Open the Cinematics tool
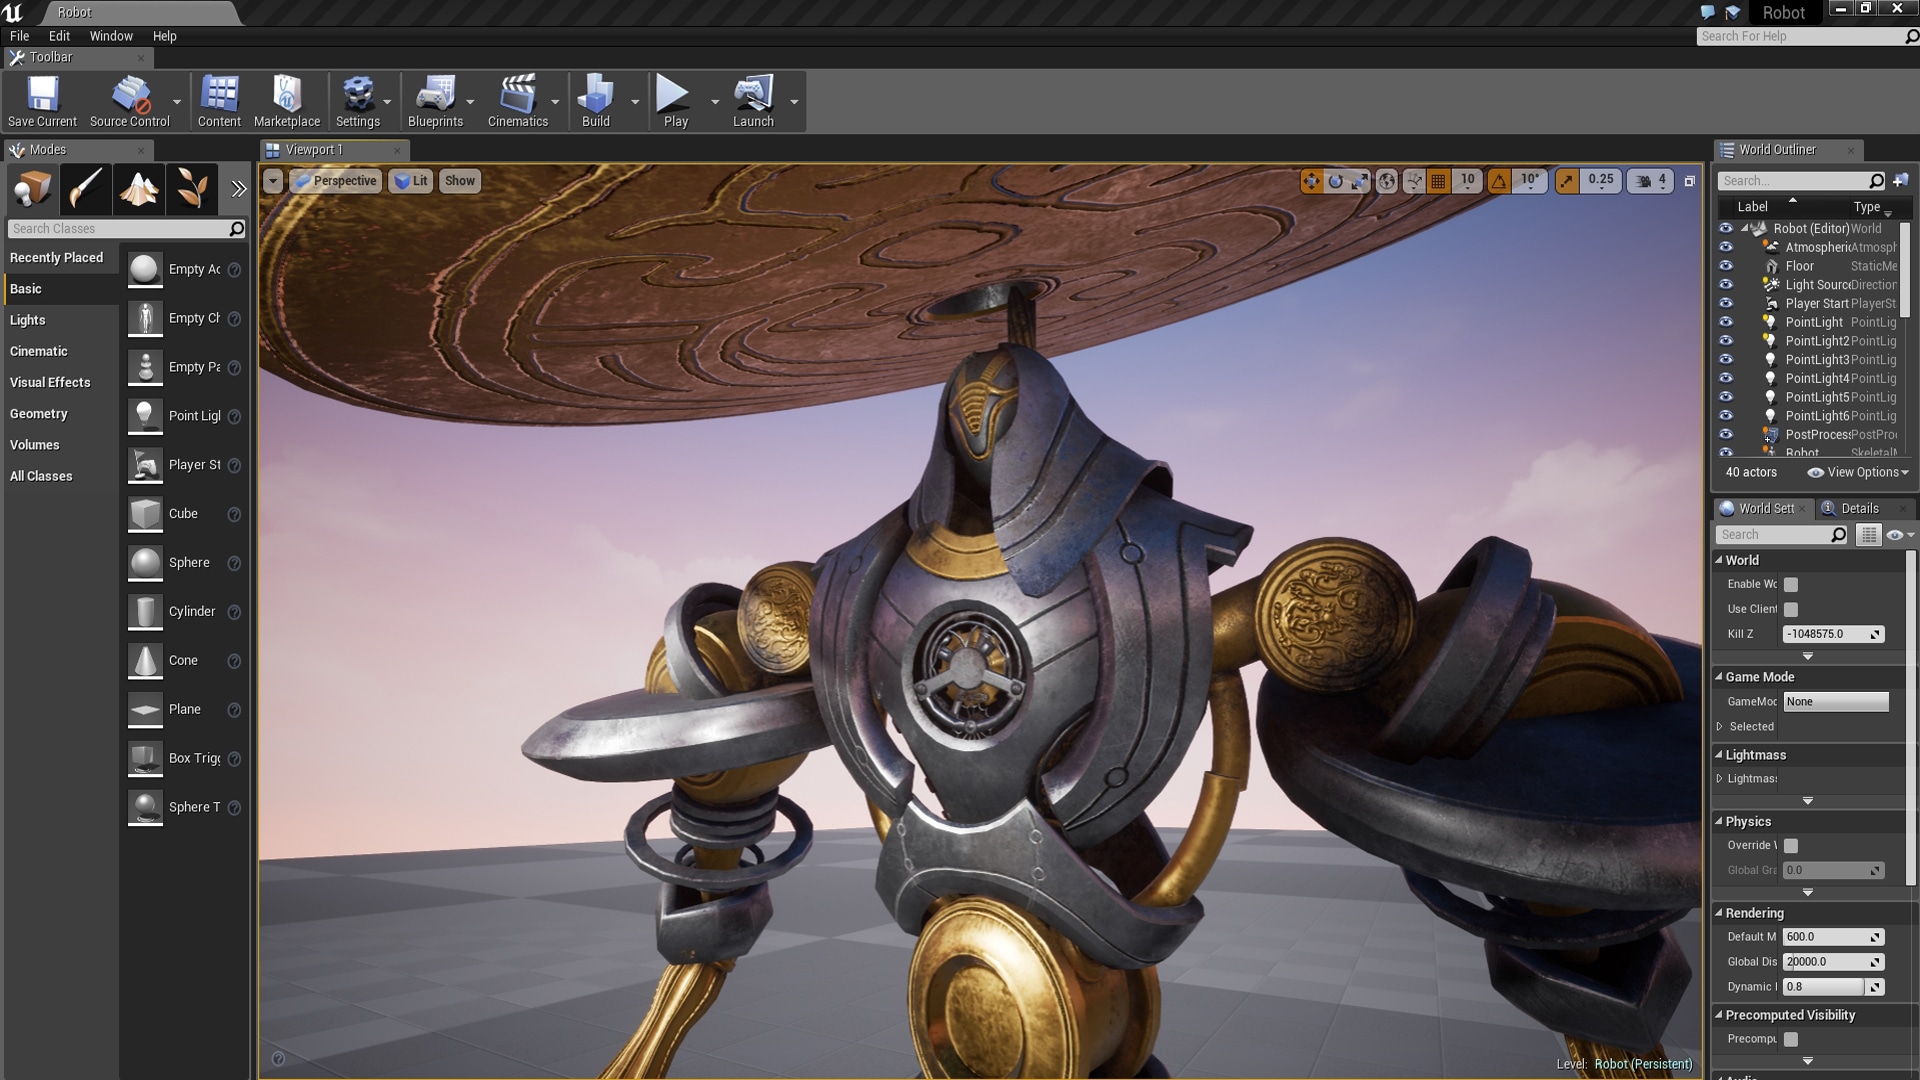This screenshot has width=1920, height=1080. coord(518,100)
